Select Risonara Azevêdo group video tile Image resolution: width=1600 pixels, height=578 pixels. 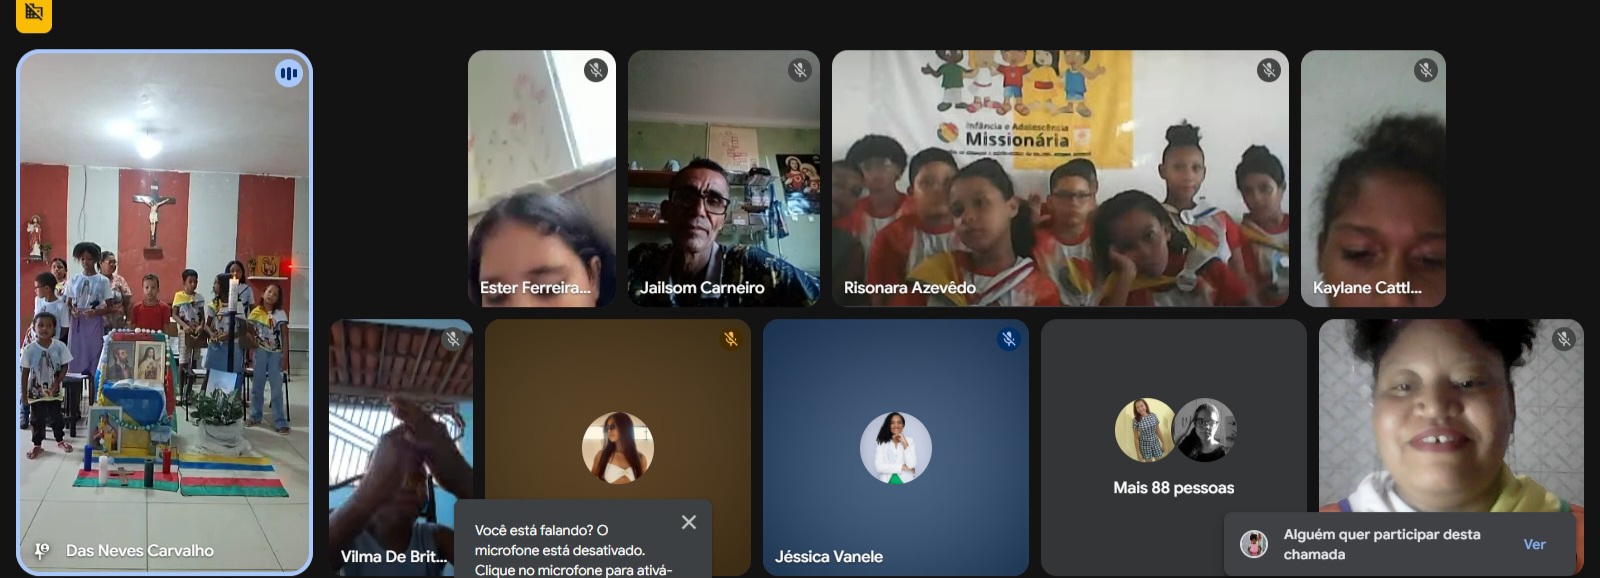click(1060, 180)
